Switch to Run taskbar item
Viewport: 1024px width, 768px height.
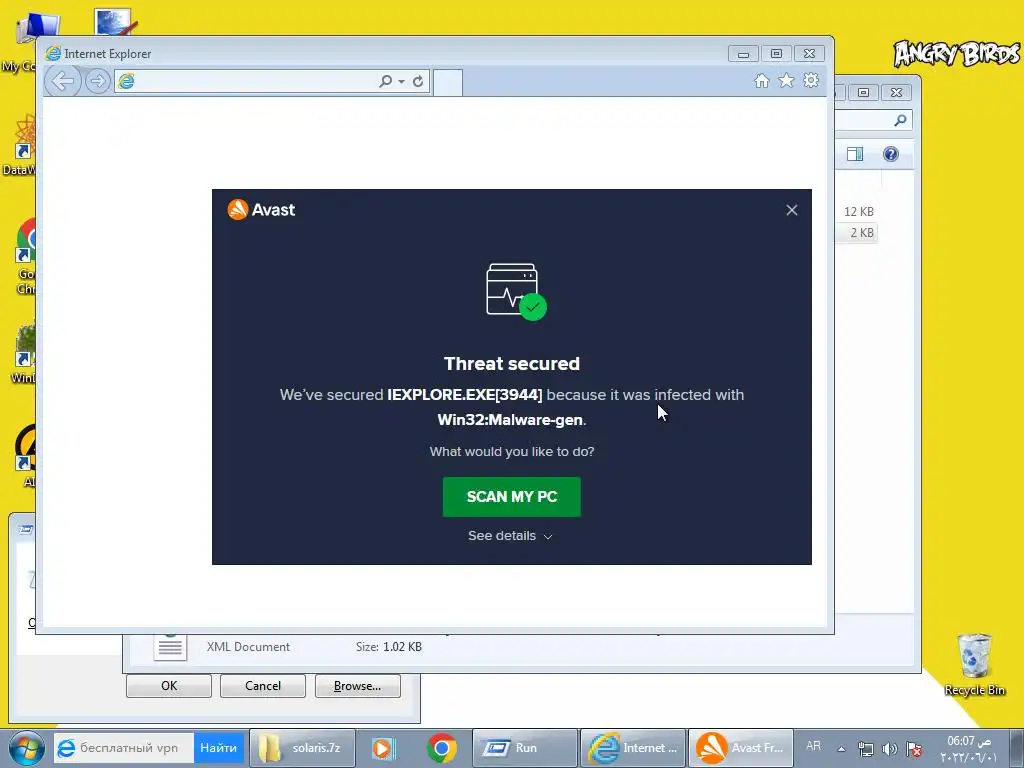524,748
